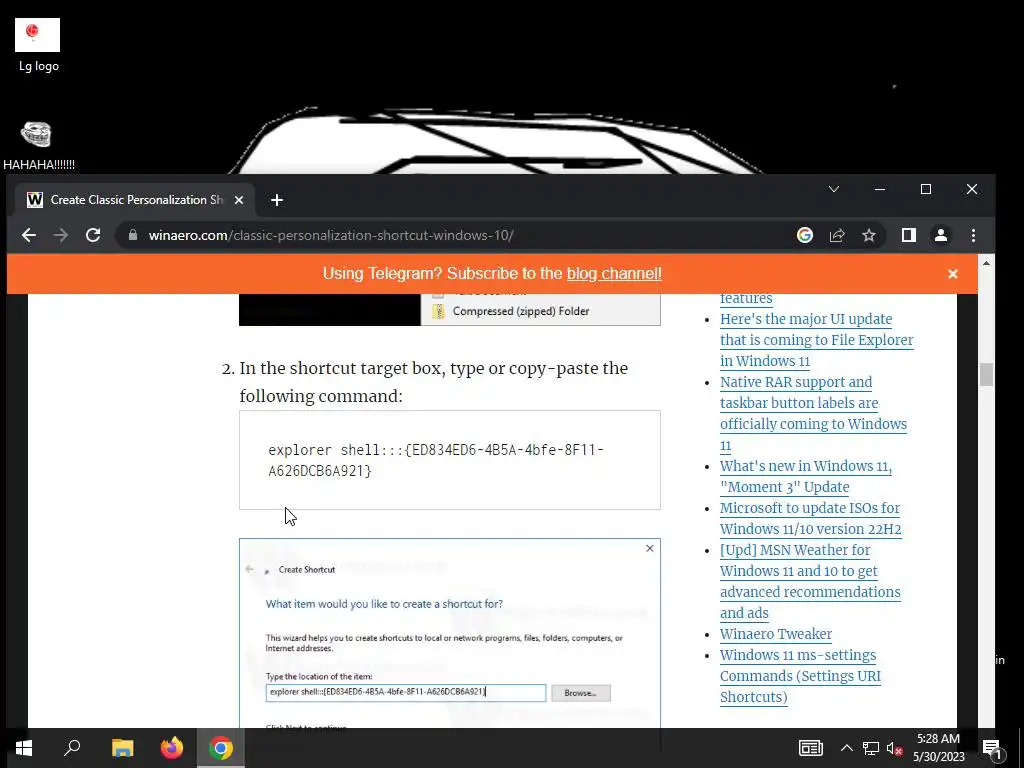1024x768 pixels.
Task: Open the Native RAR support article link
Action: pyautogui.click(x=813, y=413)
